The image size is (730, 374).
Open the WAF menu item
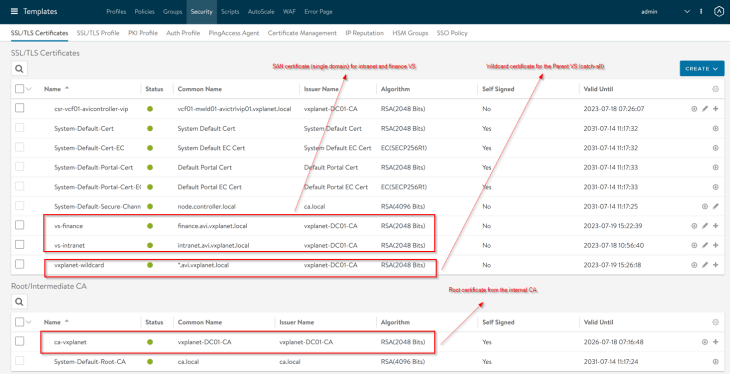[289, 12]
